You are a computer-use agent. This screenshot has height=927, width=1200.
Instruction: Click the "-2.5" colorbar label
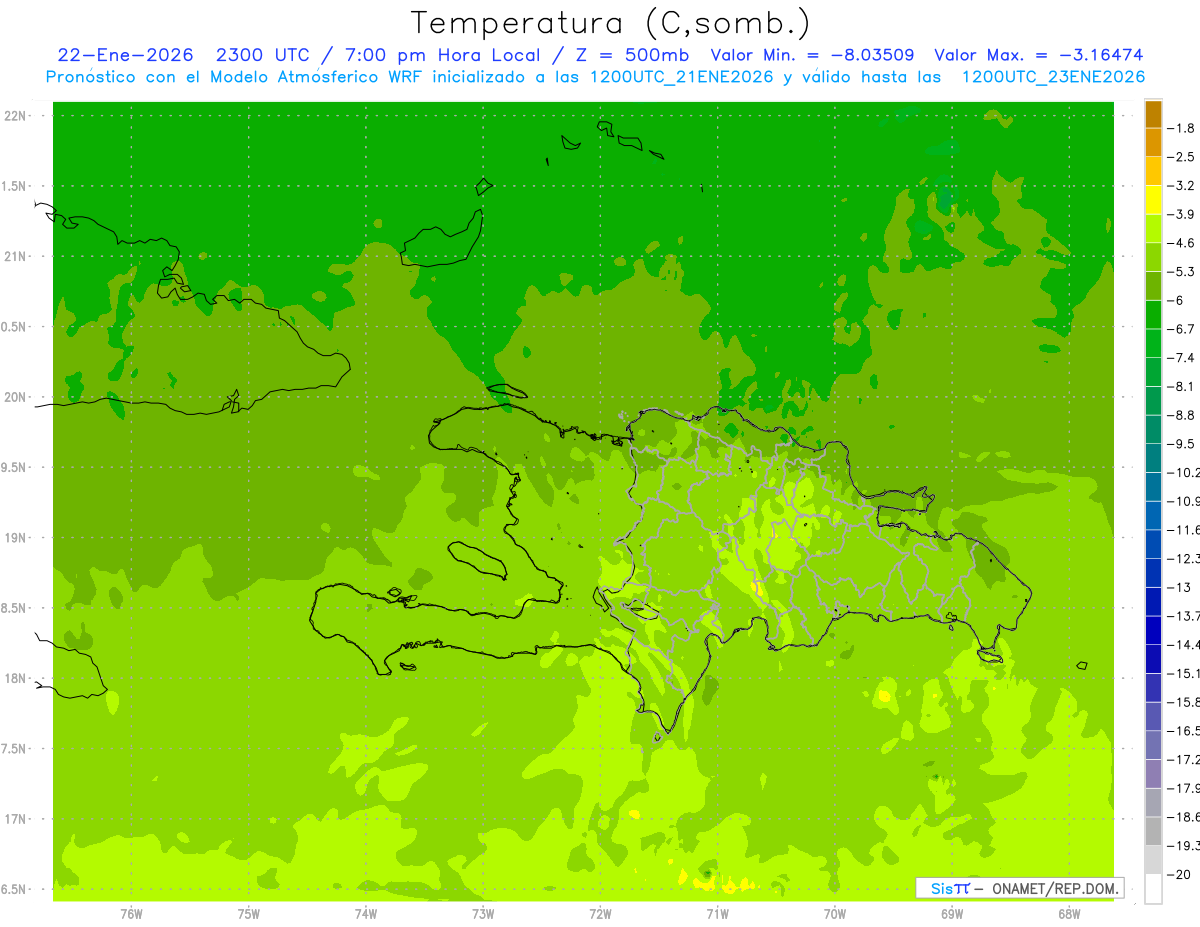coord(1182,157)
